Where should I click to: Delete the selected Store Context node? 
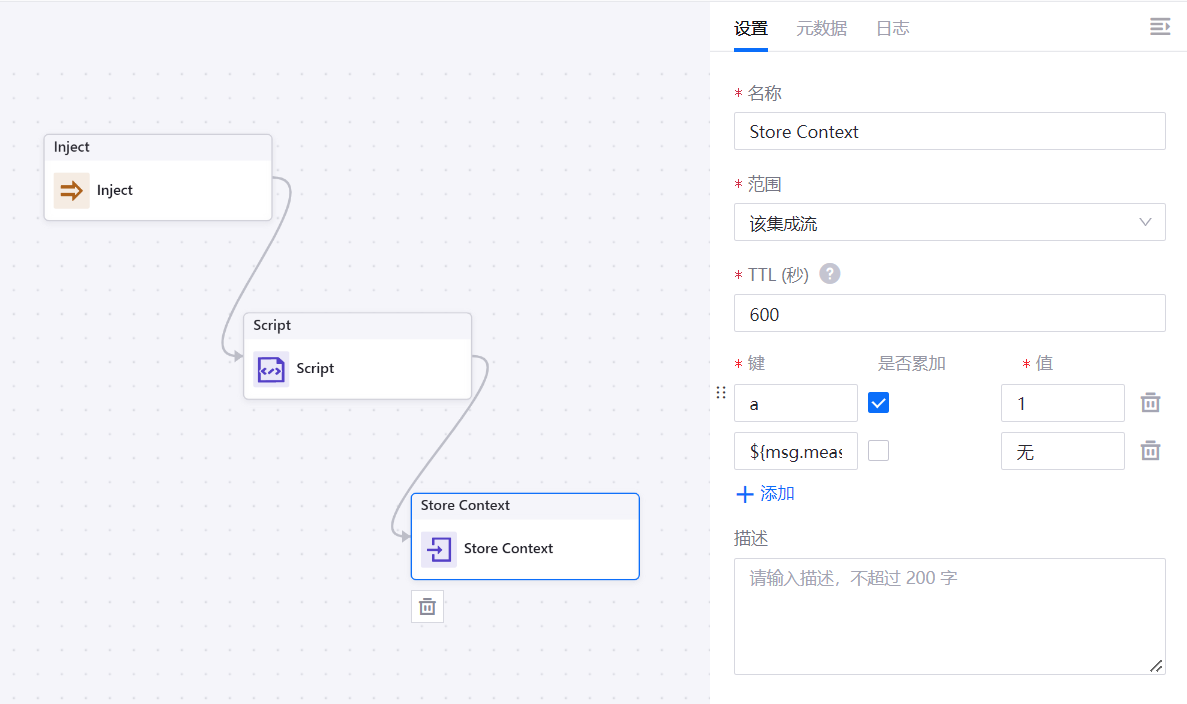[x=427, y=607]
